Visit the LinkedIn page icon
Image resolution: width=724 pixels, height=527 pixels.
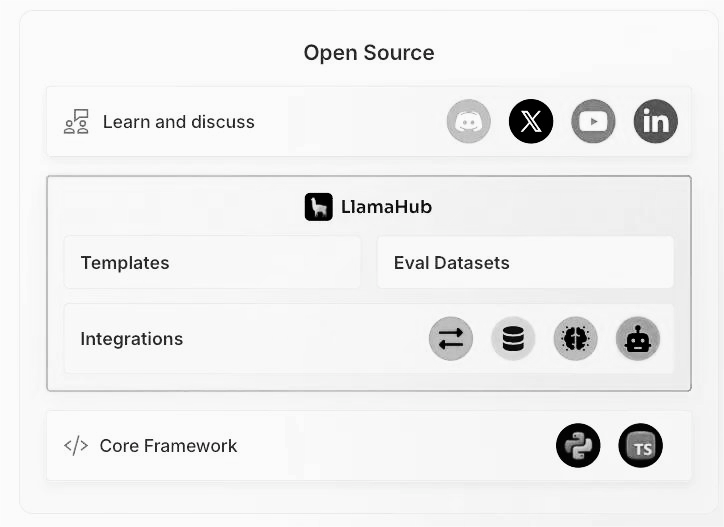click(x=656, y=121)
